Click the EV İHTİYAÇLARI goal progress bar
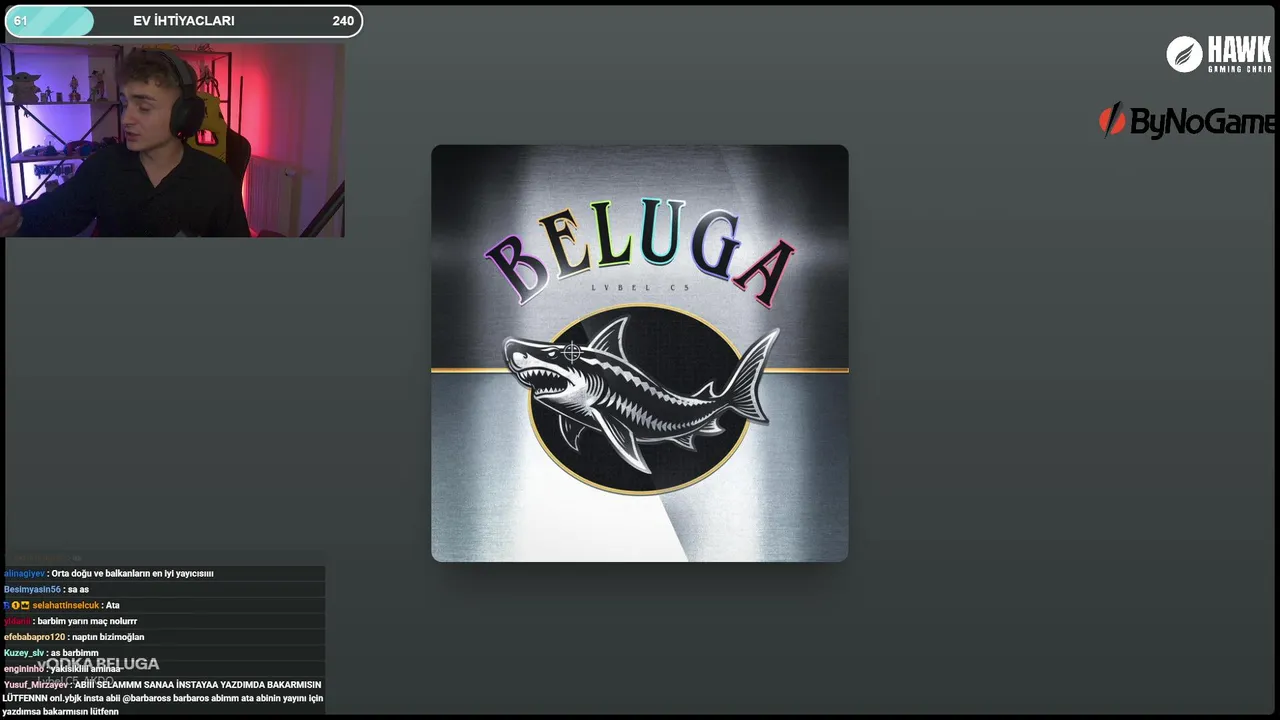Screen dimensions: 1280x720 [184, 21]
